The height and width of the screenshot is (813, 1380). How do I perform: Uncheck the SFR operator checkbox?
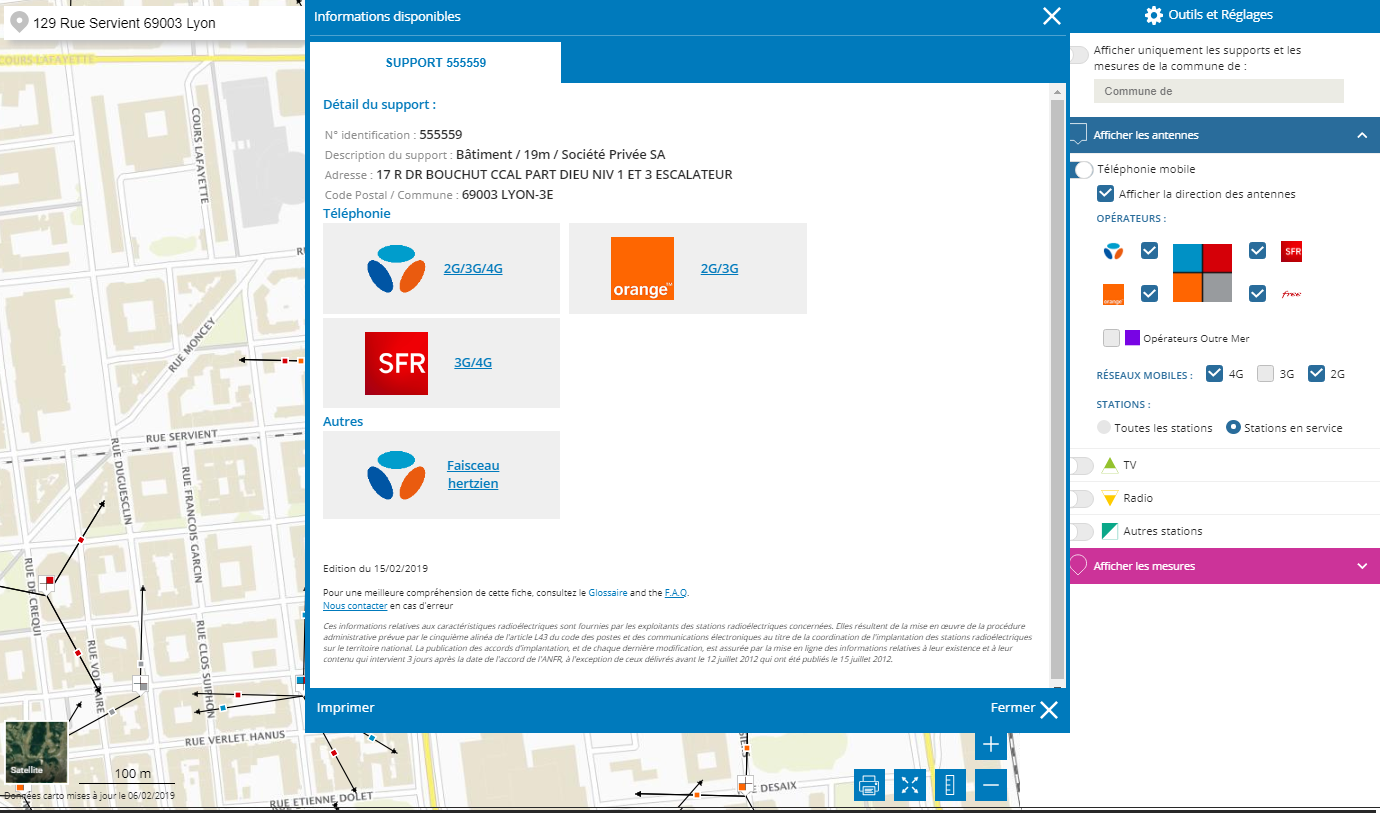coord(1258,251)
